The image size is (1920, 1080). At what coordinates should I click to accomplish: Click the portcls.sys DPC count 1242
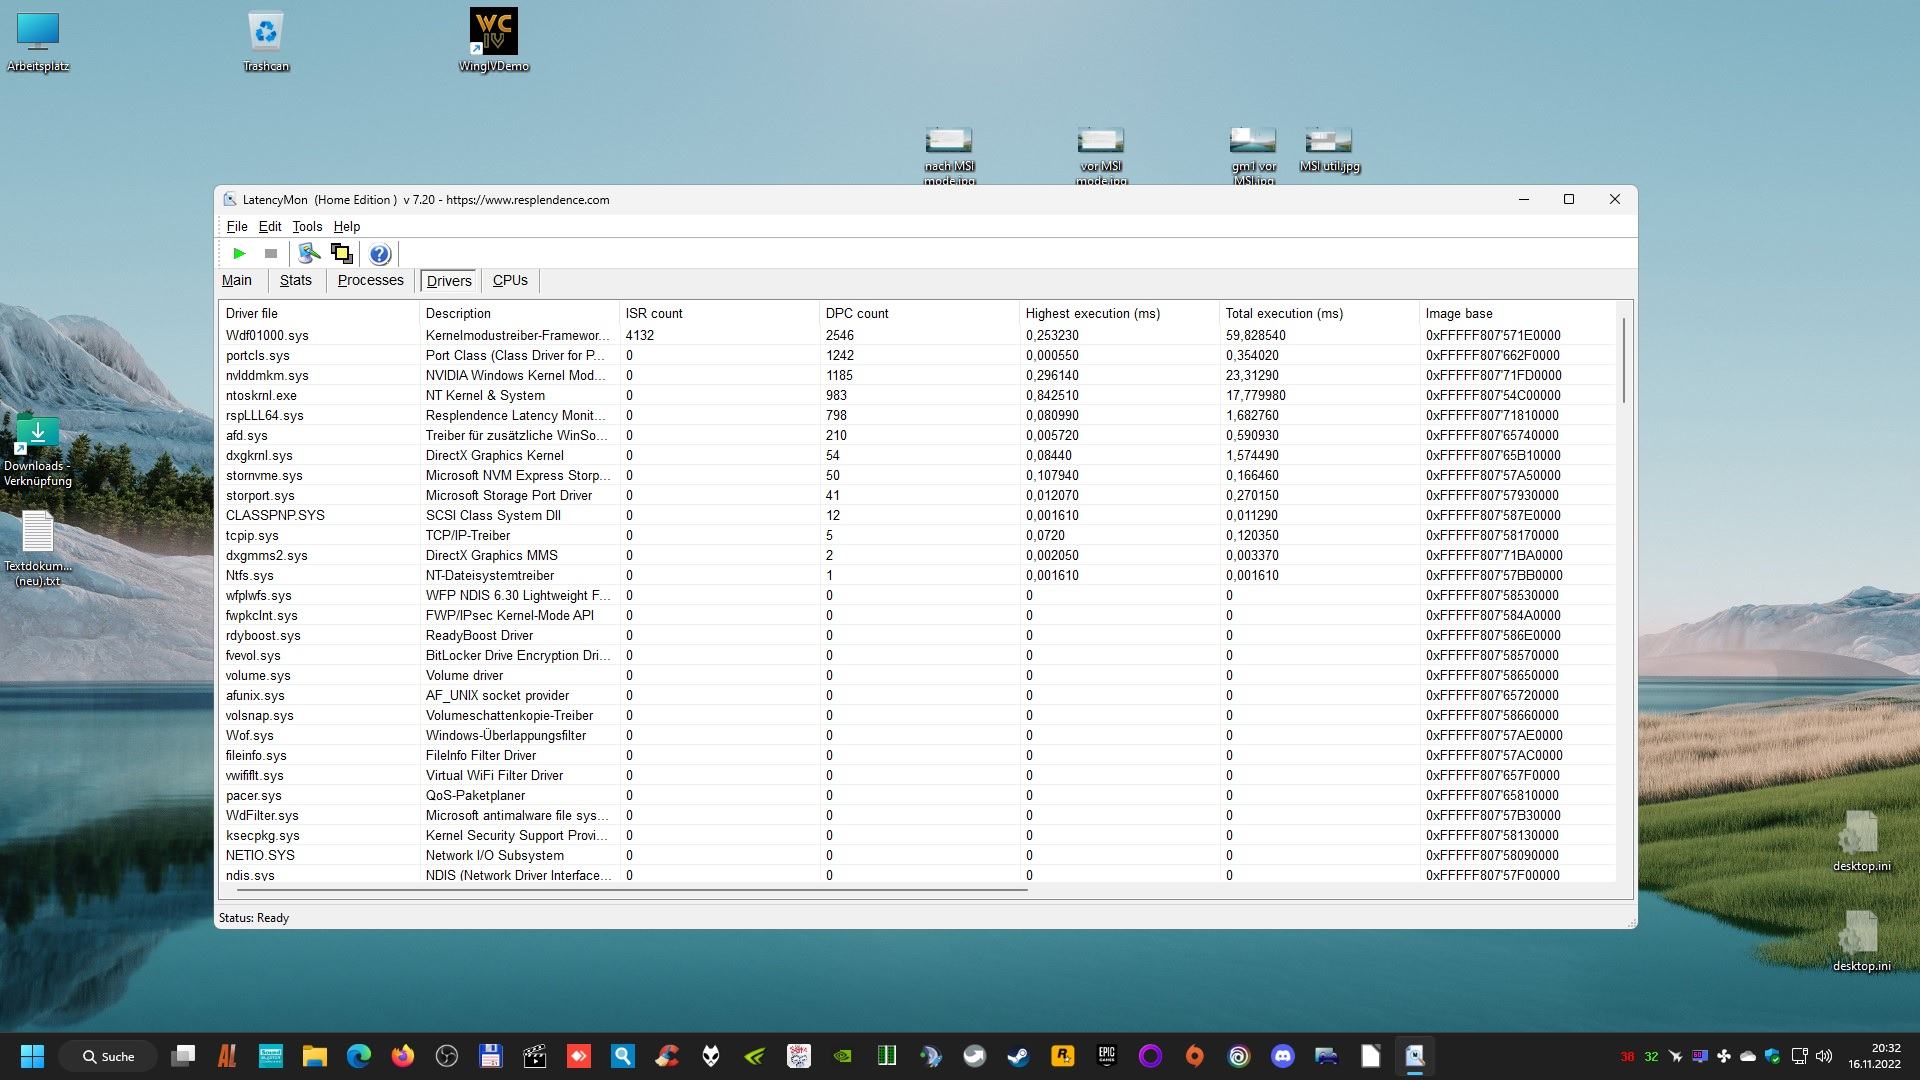(x=840, y=356)
